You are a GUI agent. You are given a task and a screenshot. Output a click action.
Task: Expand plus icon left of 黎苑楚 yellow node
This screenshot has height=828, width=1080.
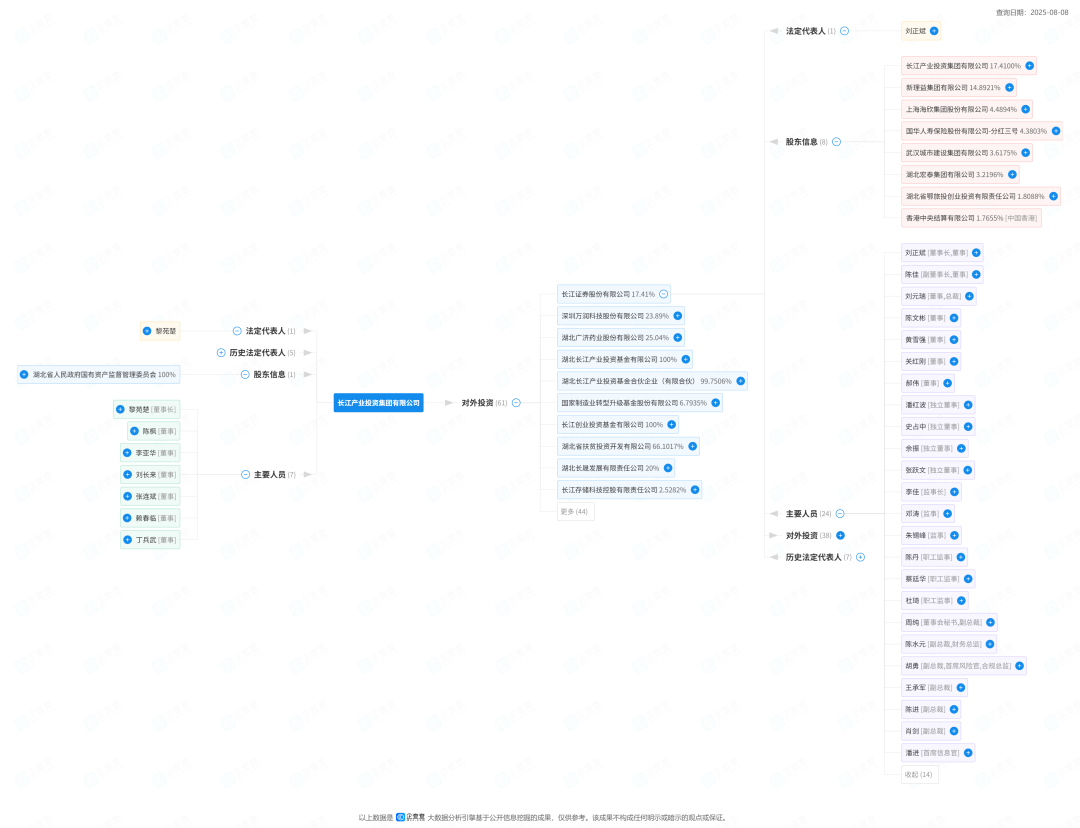coord(147,331)
